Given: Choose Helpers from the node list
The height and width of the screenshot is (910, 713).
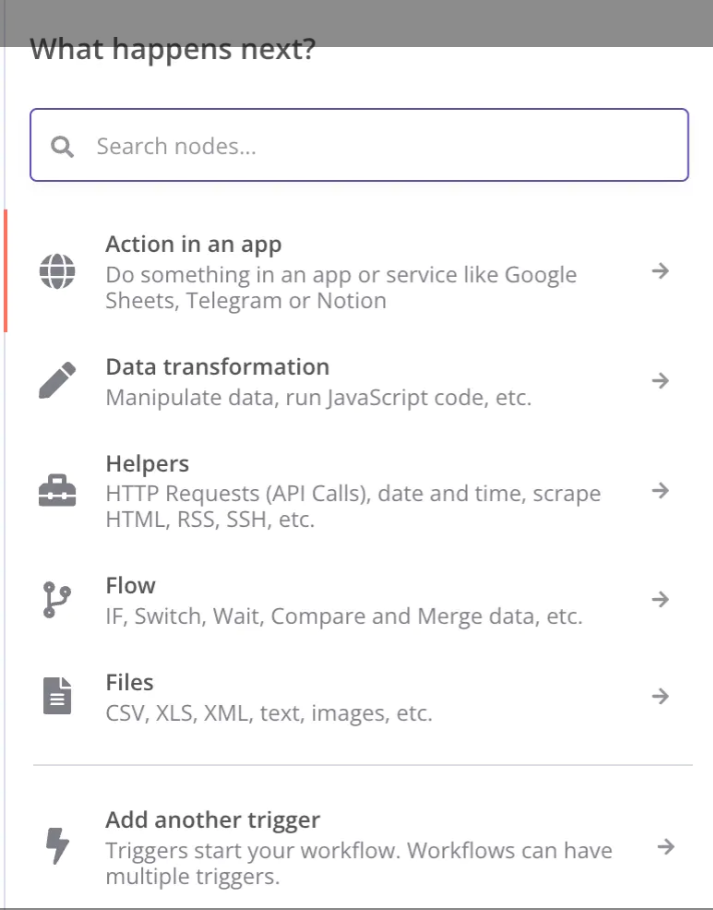Looking at the screenshot, I should [x=147, y=463].
